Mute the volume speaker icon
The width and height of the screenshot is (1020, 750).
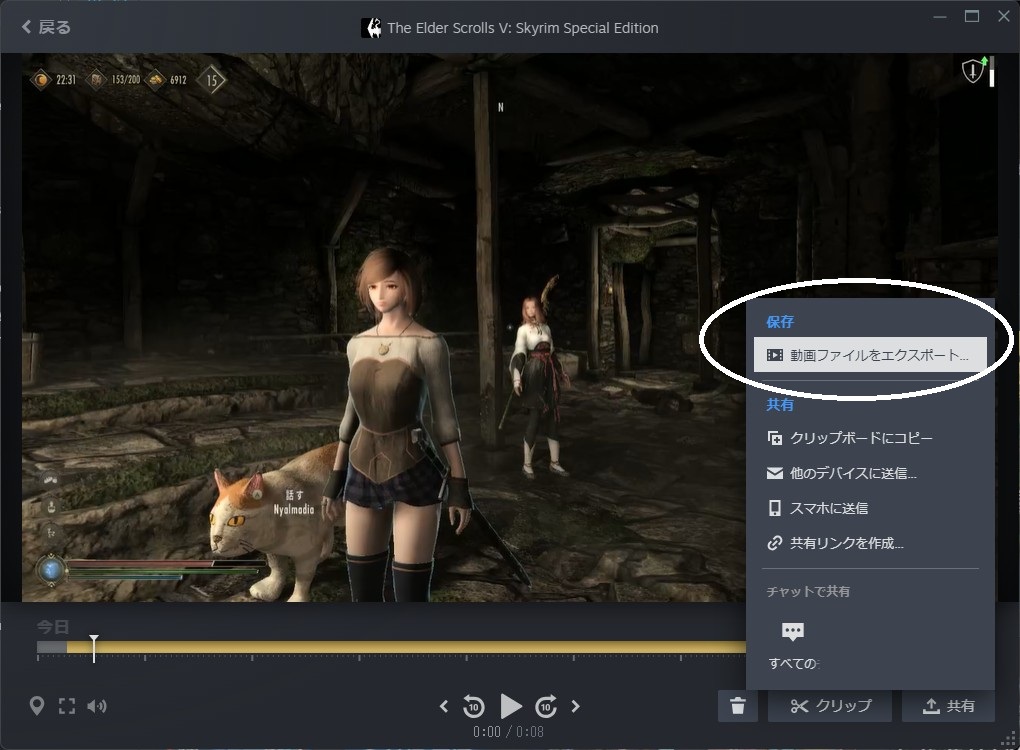pos(97,706)
